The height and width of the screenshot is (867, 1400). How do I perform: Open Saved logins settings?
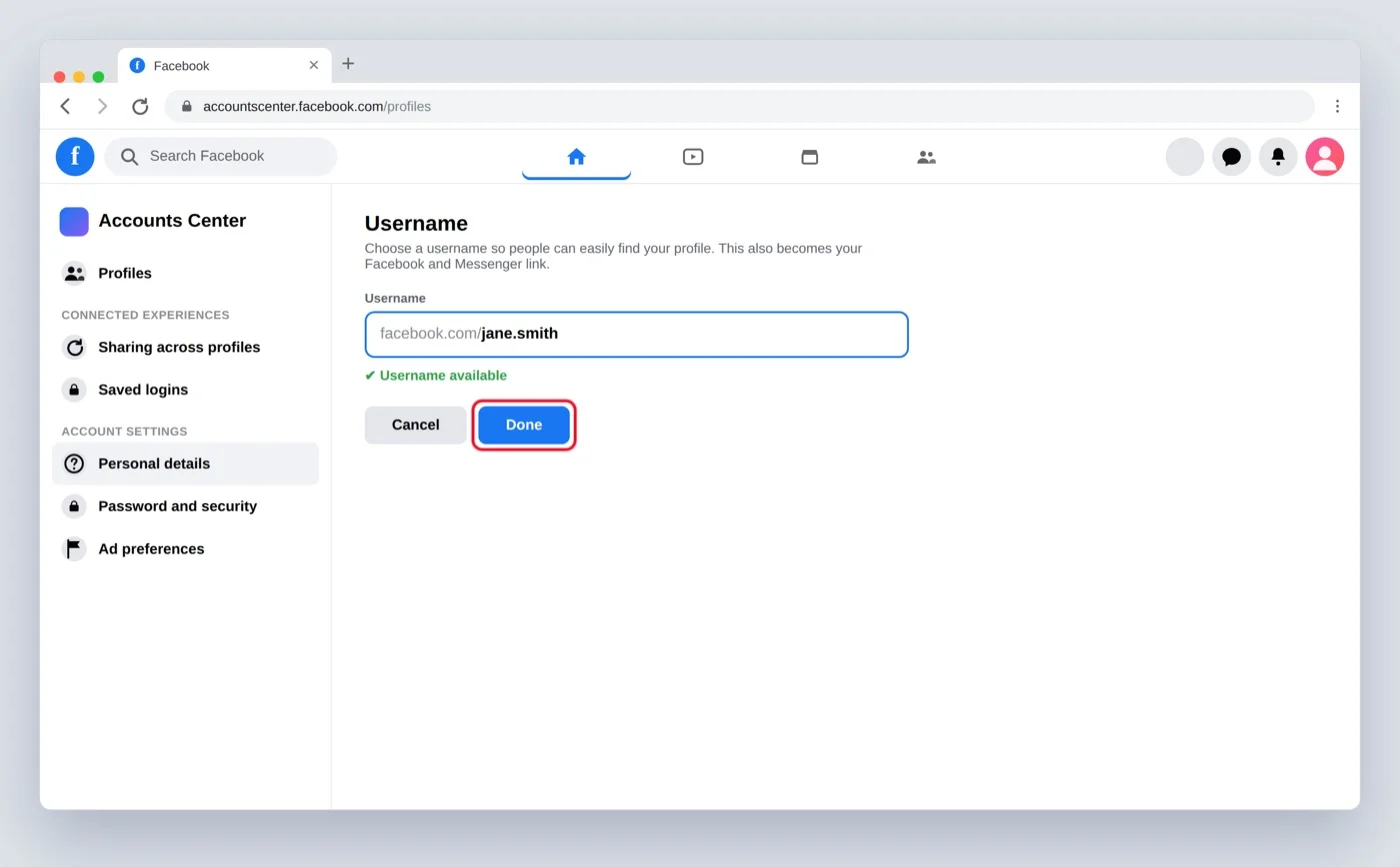pyautogui.click(x=185, y=390)
